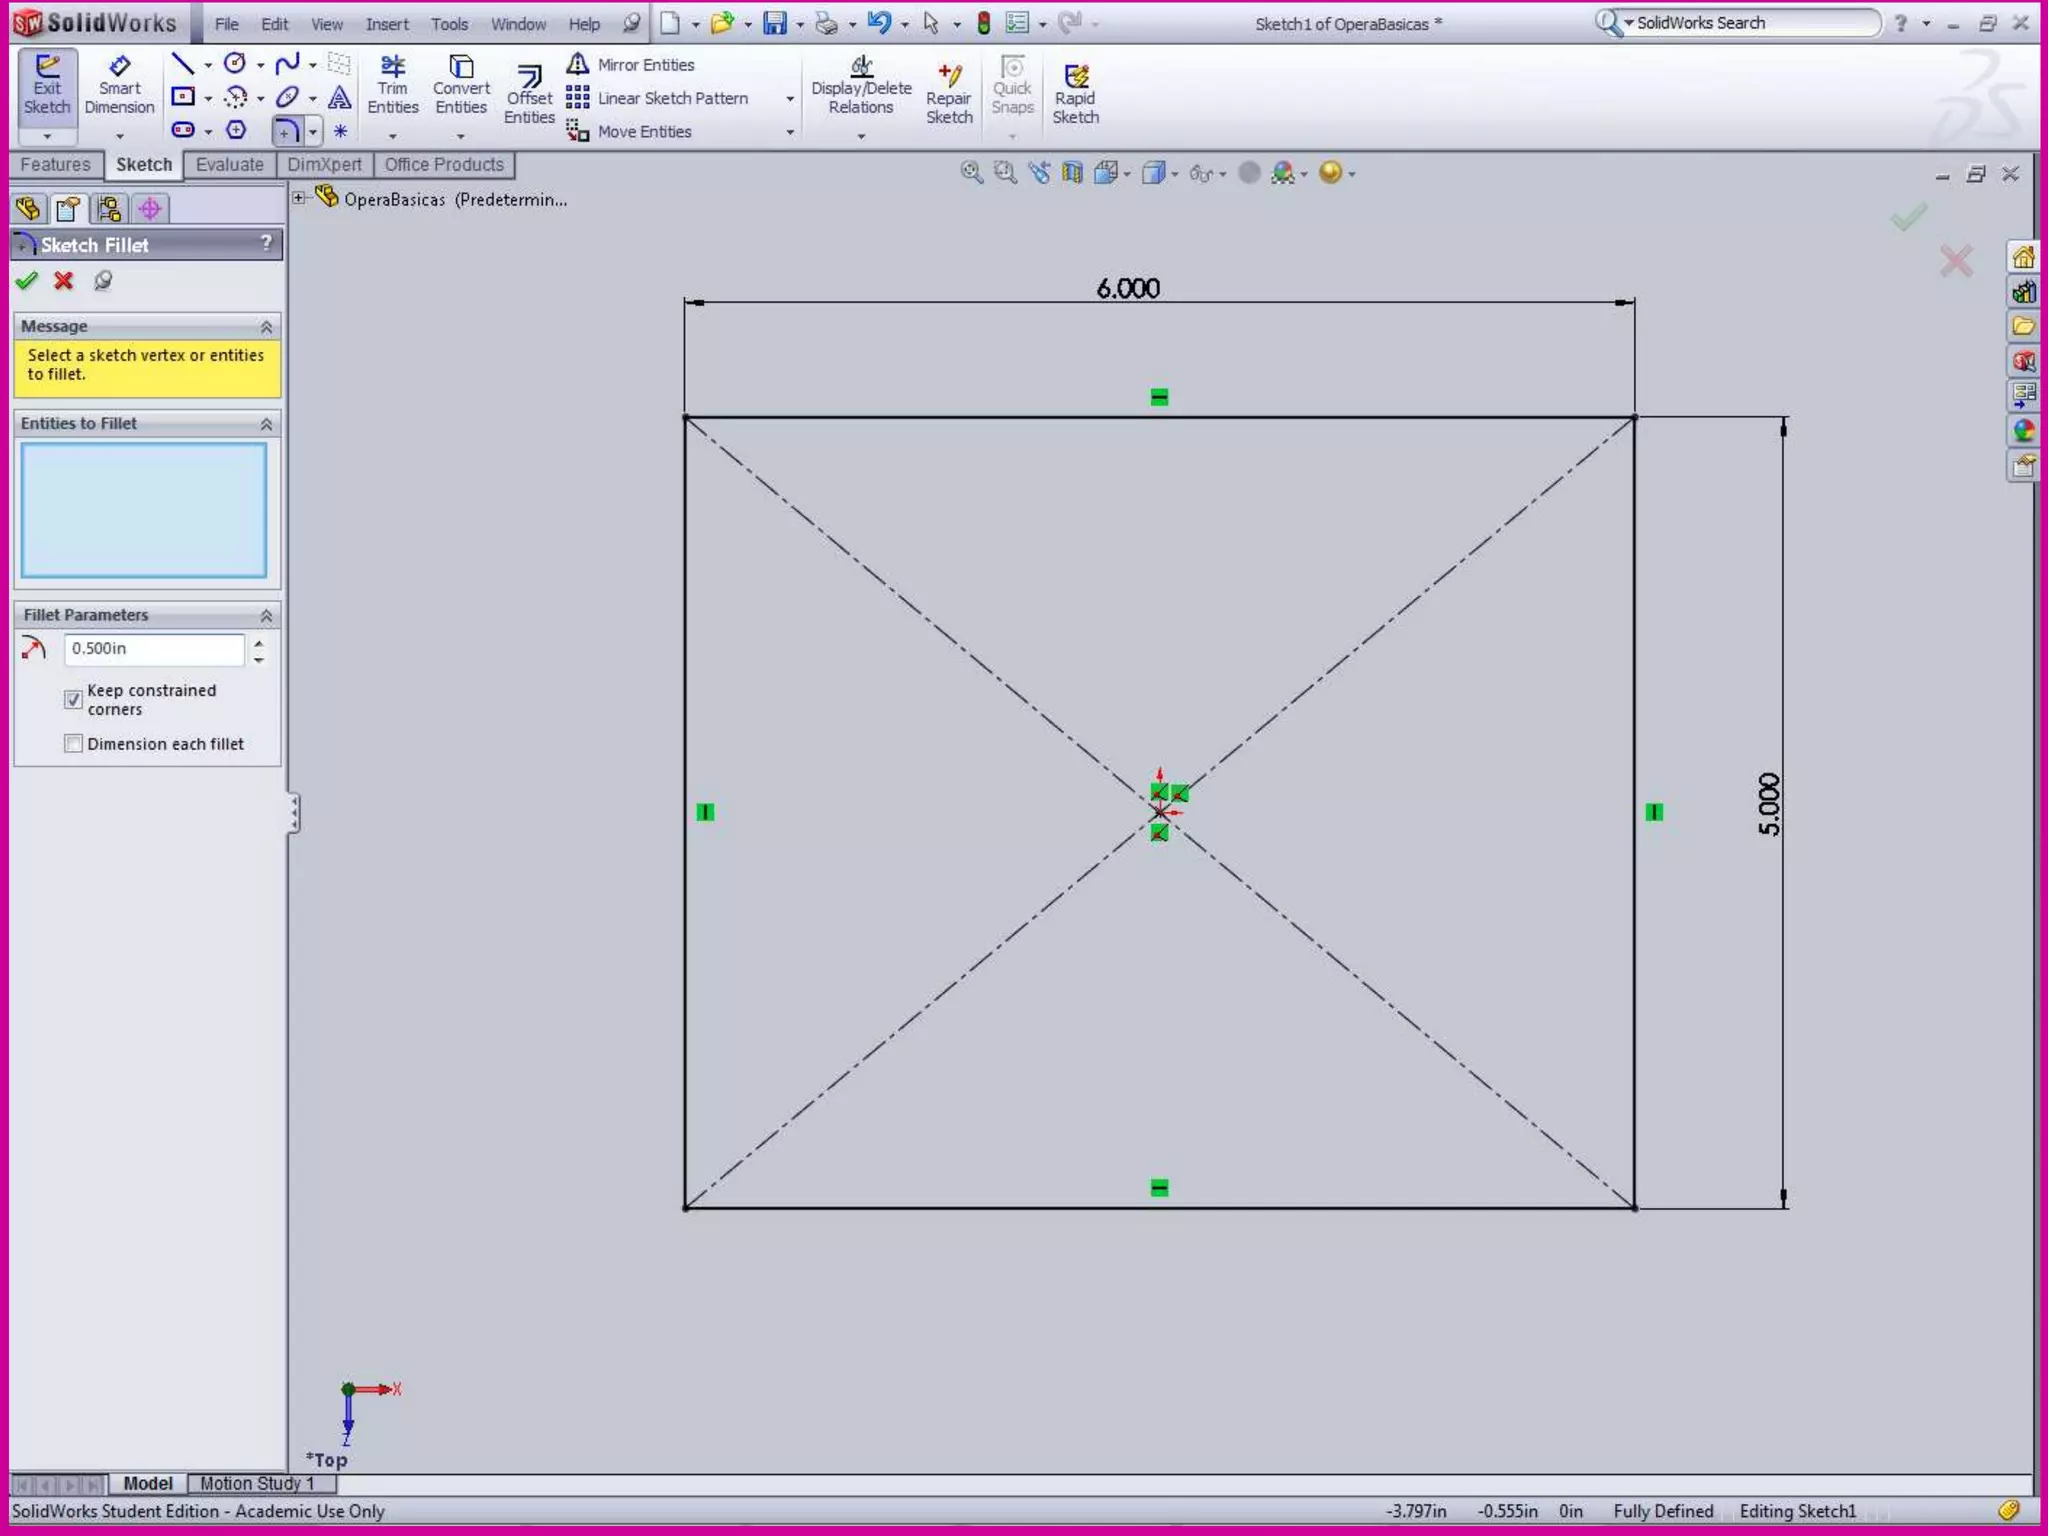The image size is (2048, 1536).
Task: Open the Repair Sketch tool
Action: [949, 95]
